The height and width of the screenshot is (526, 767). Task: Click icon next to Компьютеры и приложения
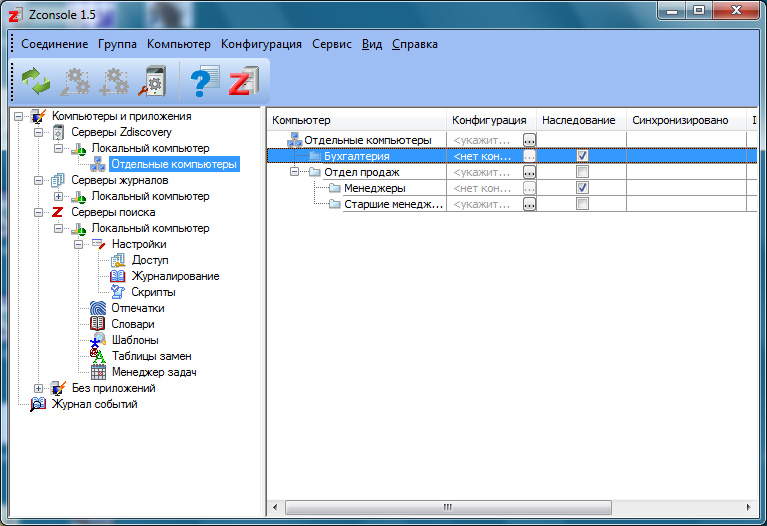[38, 116]
